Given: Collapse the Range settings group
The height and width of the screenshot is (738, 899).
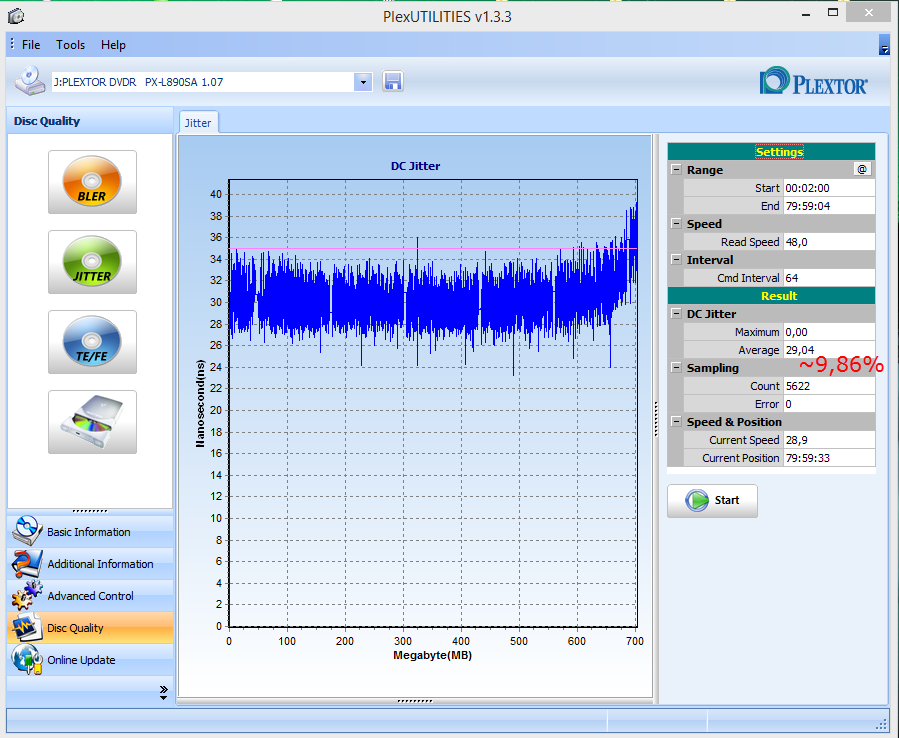Looking at the screenshot, I should [x=677, y=170].
